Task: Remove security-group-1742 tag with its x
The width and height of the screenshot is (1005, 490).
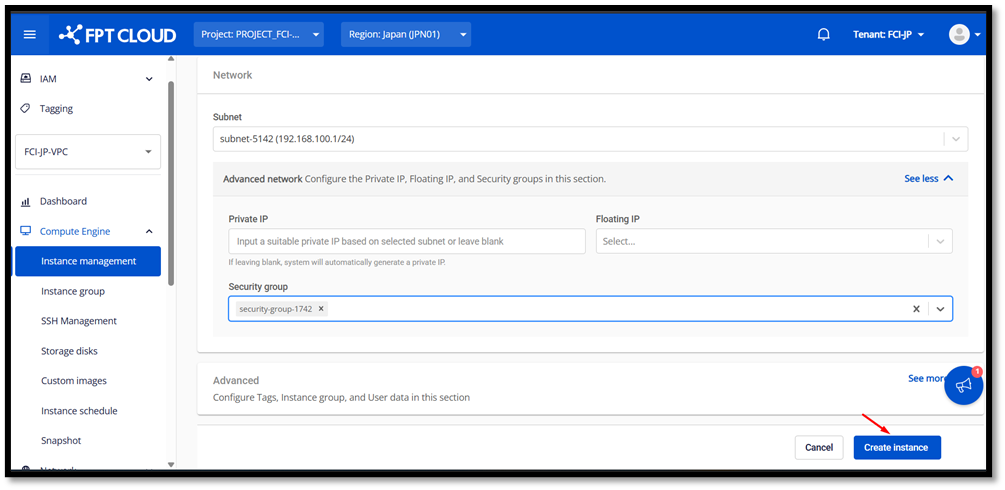Action: [321, 309]
